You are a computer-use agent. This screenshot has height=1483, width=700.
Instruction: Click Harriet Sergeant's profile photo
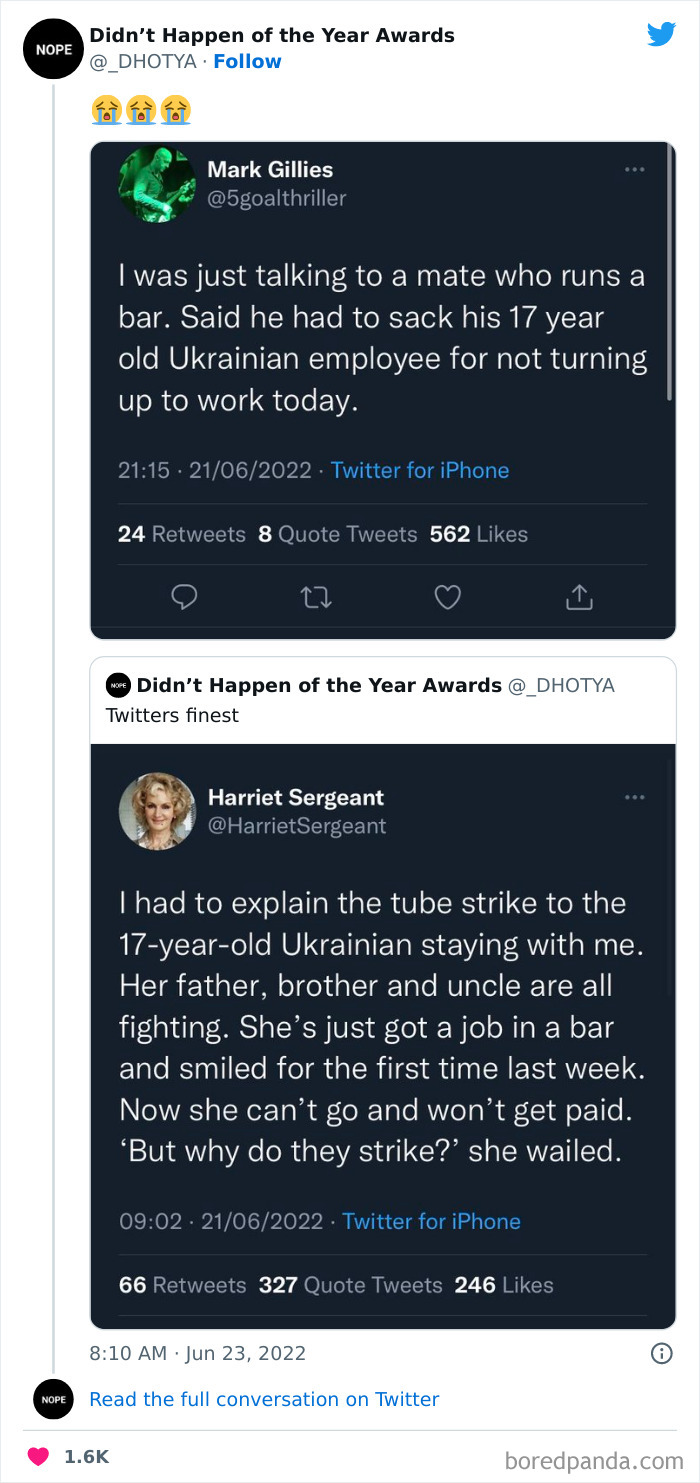point(157,811)
